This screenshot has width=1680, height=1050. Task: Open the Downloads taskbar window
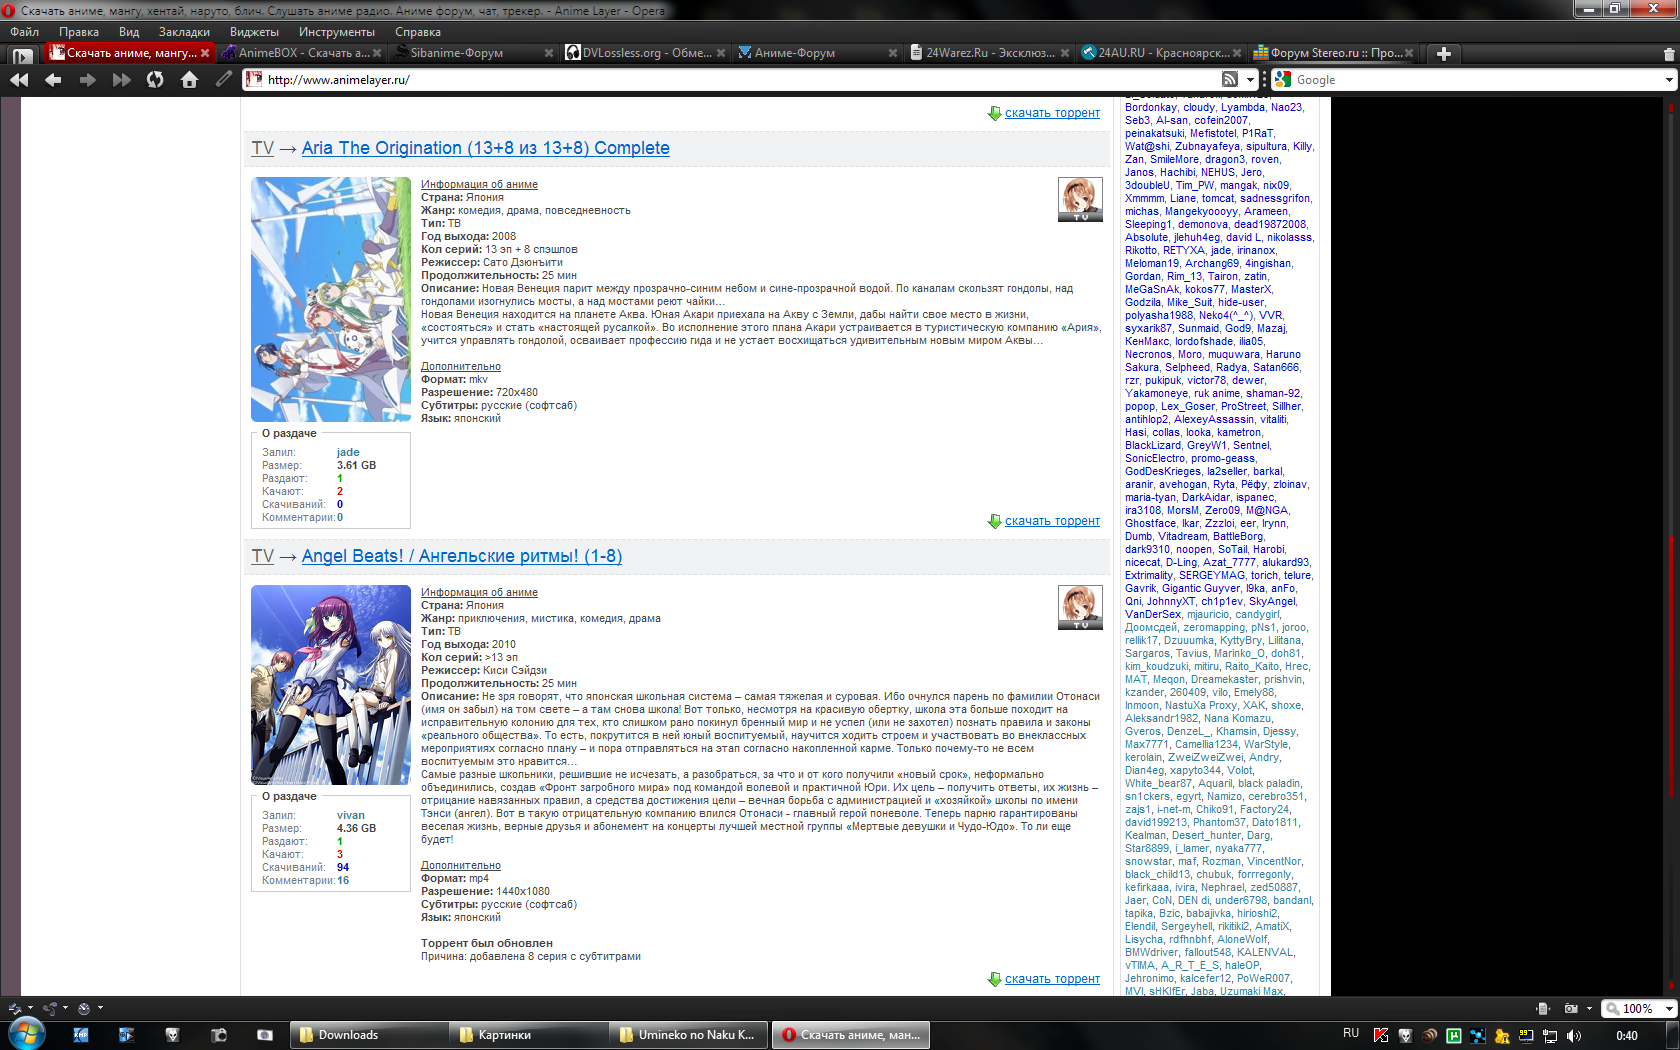point(368,1035)
